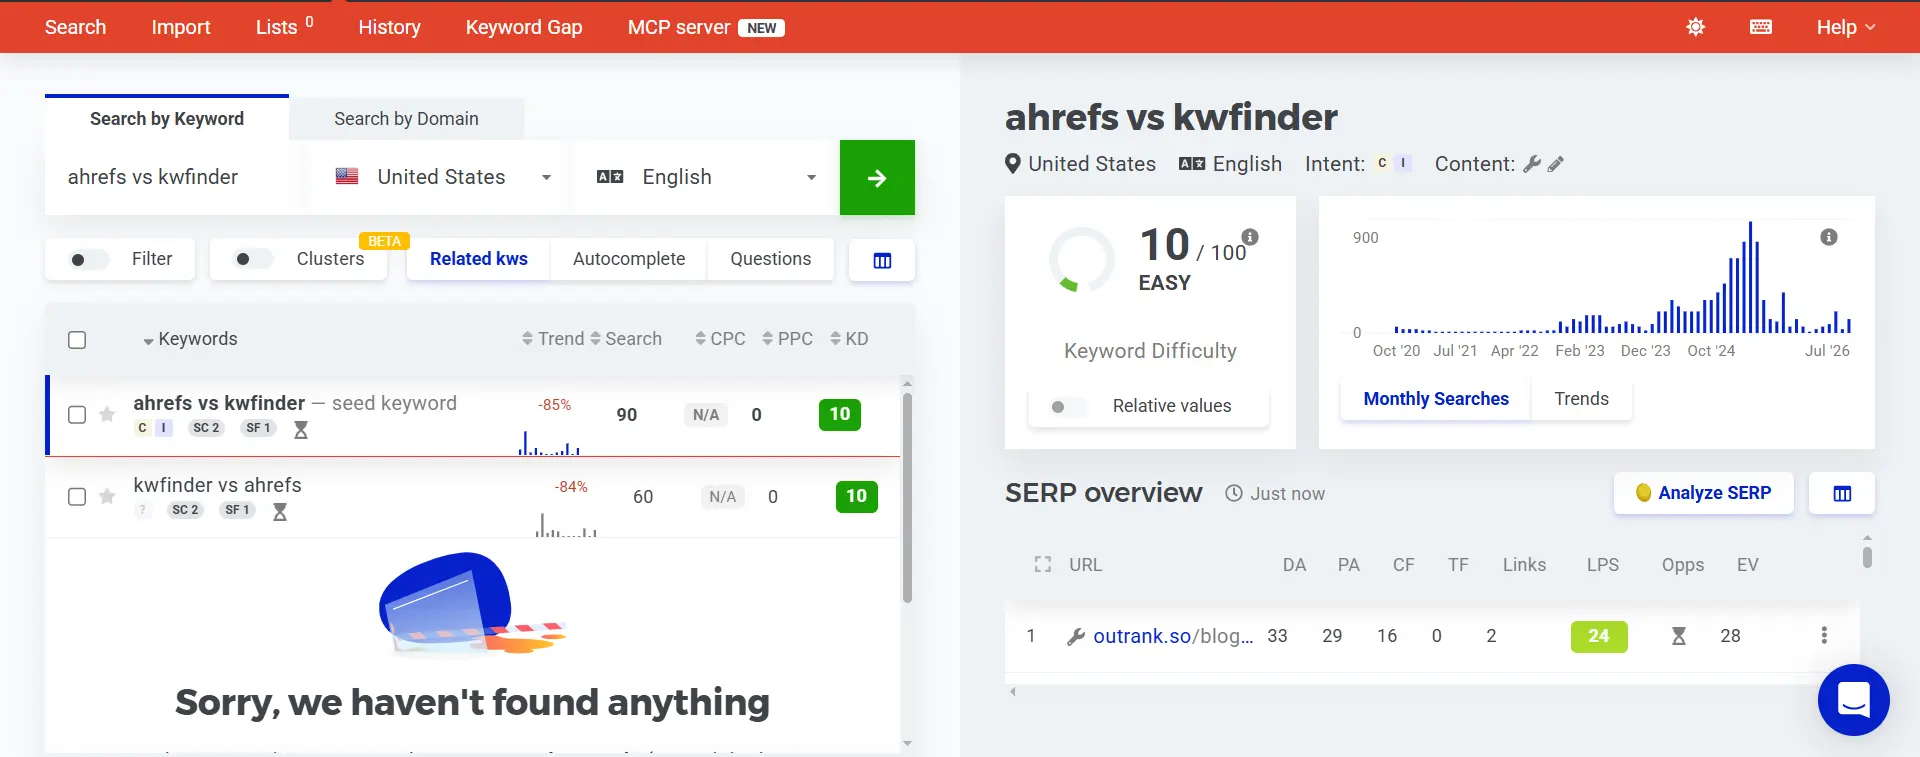
Task: Star the ahrefs vs kwfinder seed keyword
Action: [x=107, y=414]
